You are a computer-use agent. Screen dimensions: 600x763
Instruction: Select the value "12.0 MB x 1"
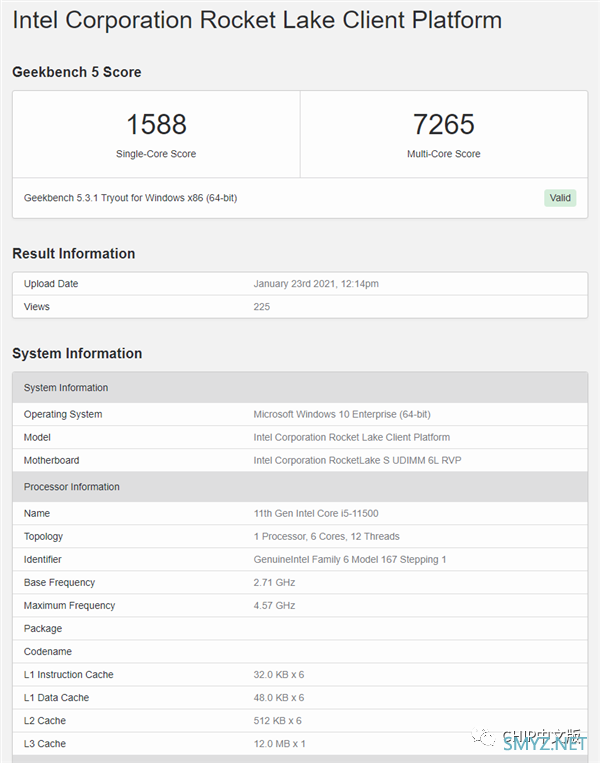pos(279,744)
